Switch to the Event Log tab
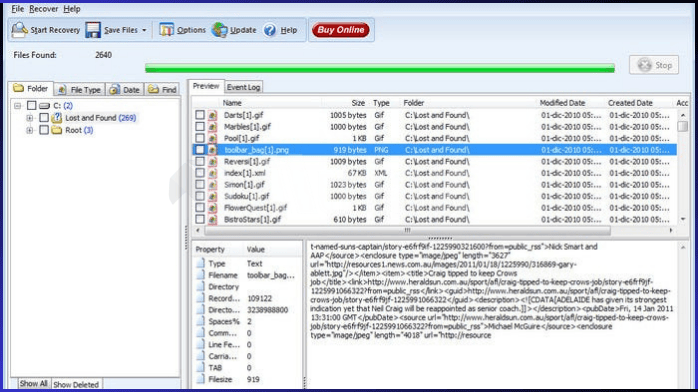The height and width of the screenshot is (392, 698). click(243, 87)
